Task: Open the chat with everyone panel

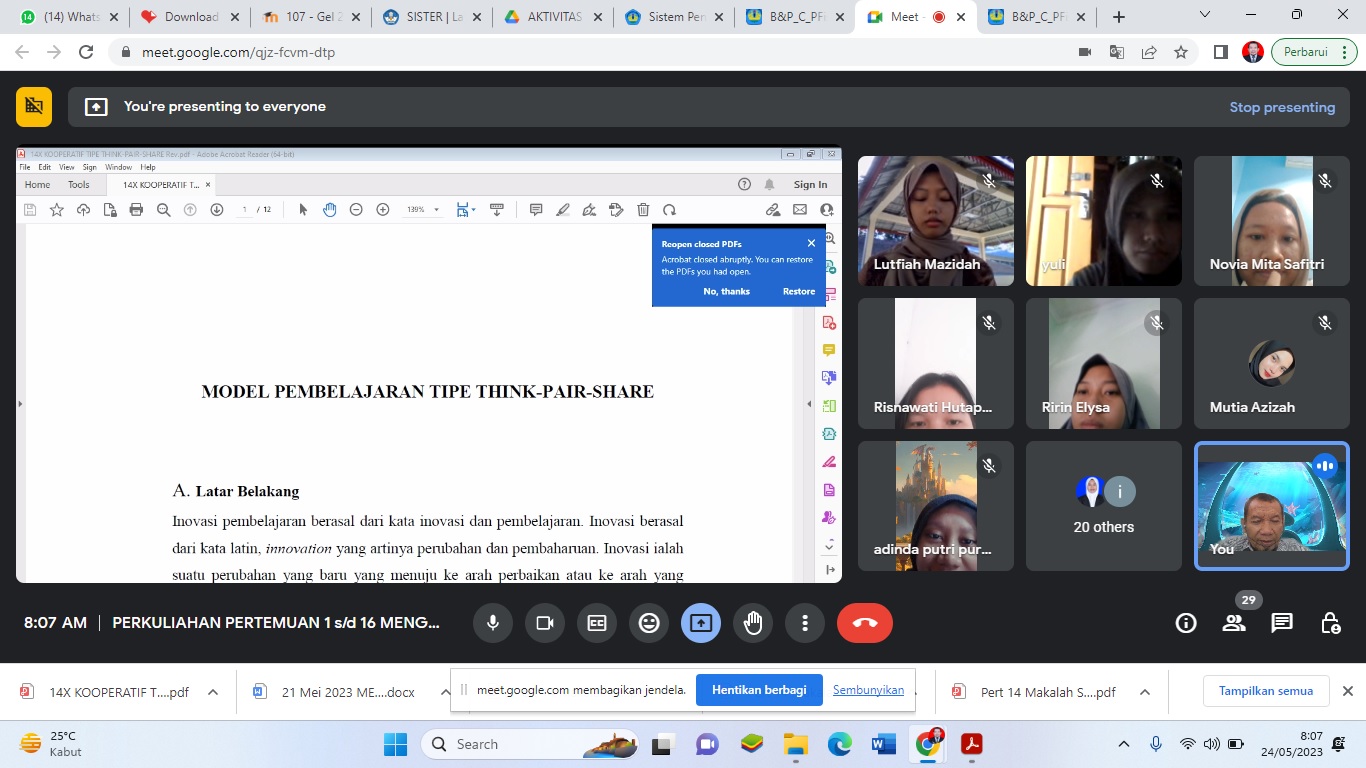Action: [1282, 623]
